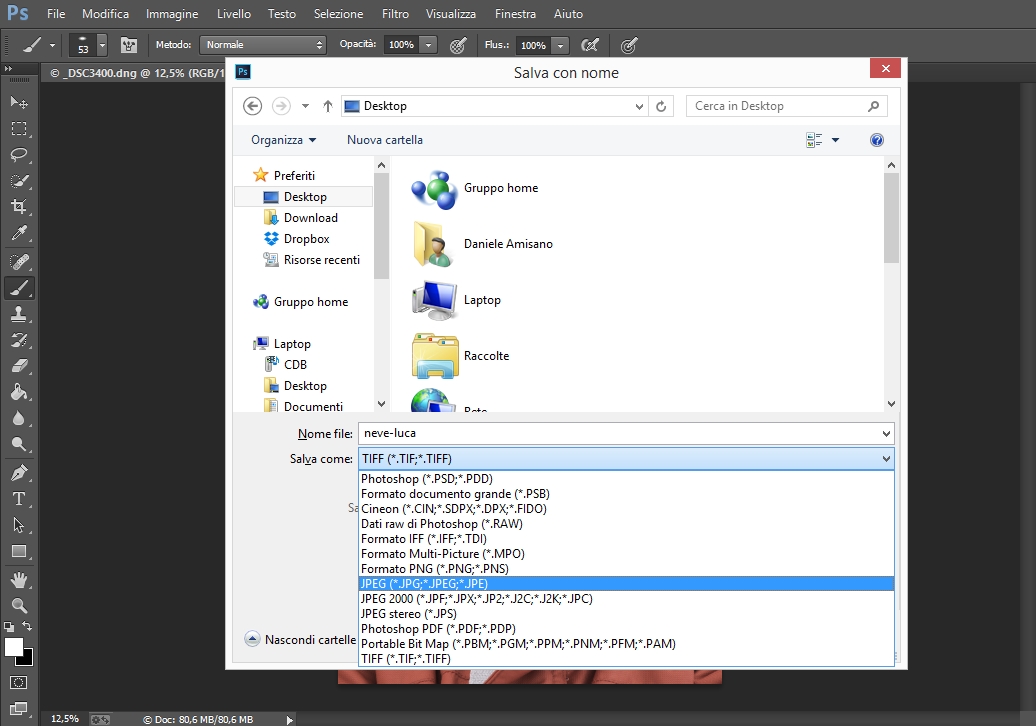Click the Nome file text field
The height and width of the screenshot is (726, 1036).
coord(626,434)
